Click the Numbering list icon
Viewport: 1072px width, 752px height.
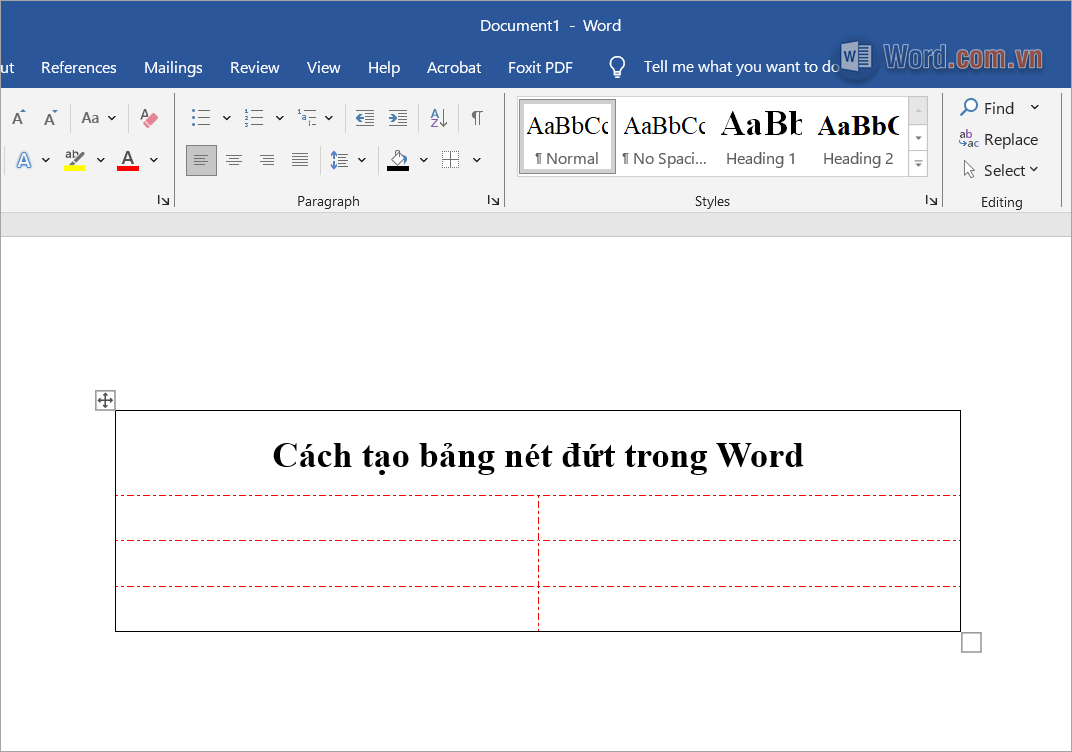pos(255,117)
